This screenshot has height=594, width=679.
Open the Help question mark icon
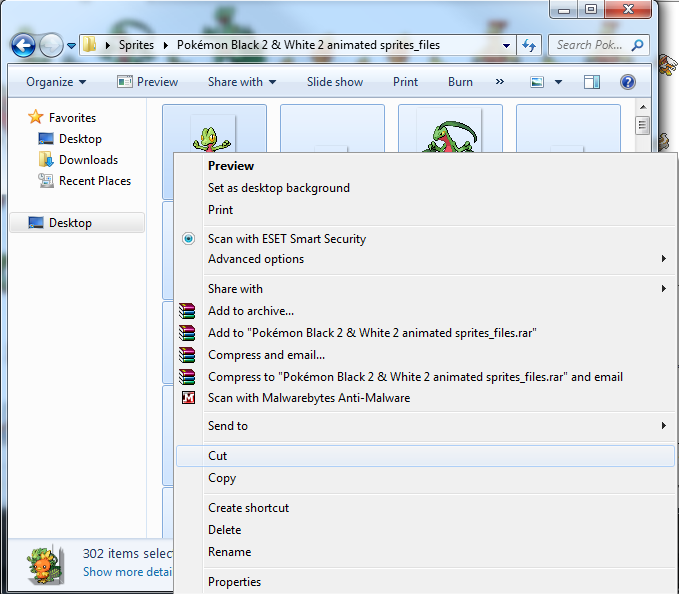(627, 82)
